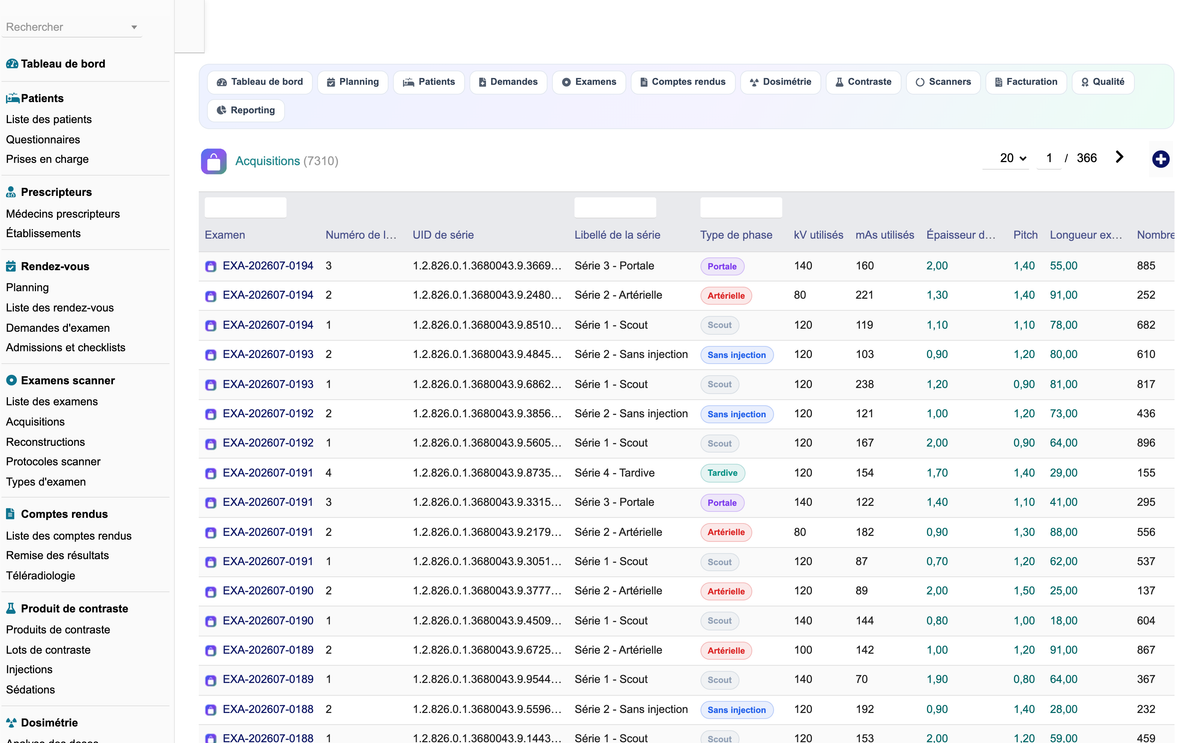Open the Planning top tab
1200x743 pixels.
click(353, 82)
